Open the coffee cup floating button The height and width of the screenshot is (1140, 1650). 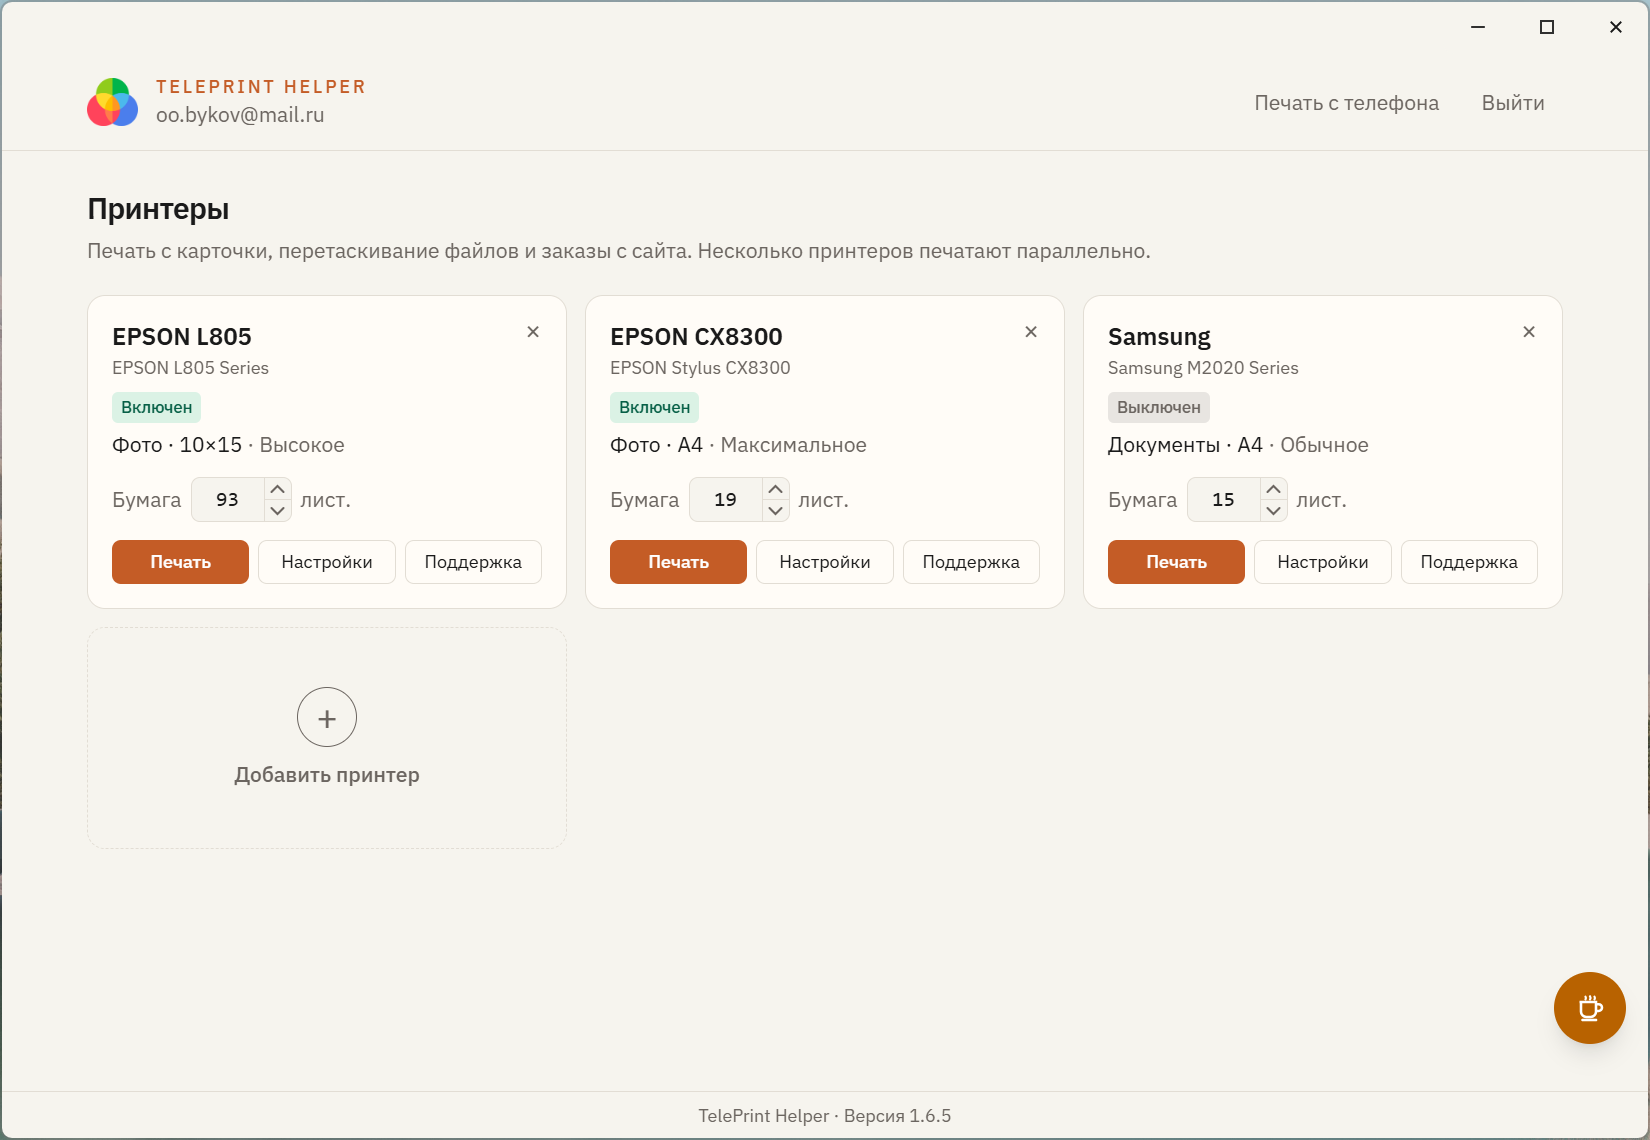point(1590,1008)
